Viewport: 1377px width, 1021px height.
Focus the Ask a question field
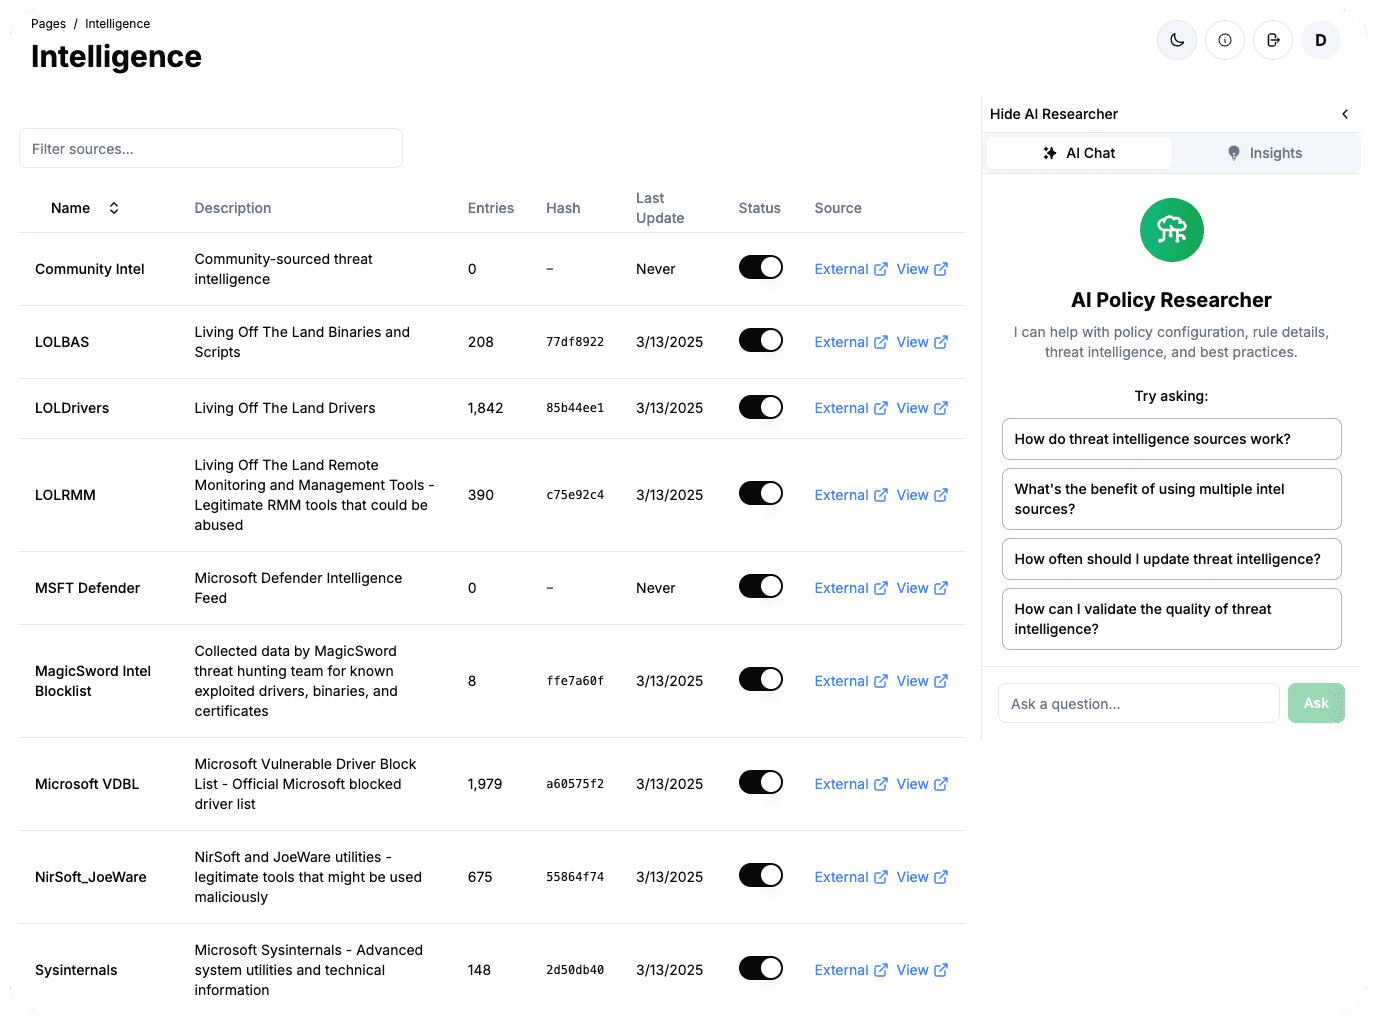(1139, 703)
